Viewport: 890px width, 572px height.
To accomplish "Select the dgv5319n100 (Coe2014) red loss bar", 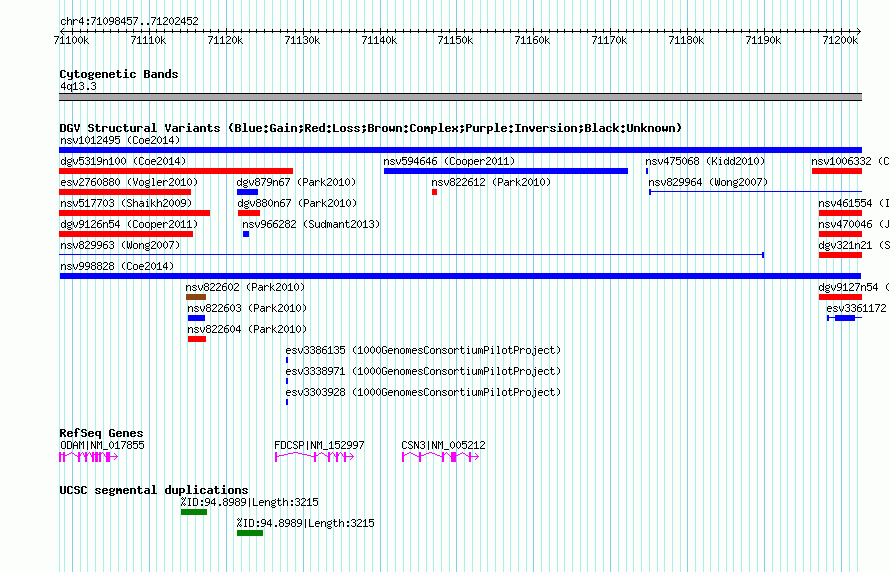I will coord(176,171).
